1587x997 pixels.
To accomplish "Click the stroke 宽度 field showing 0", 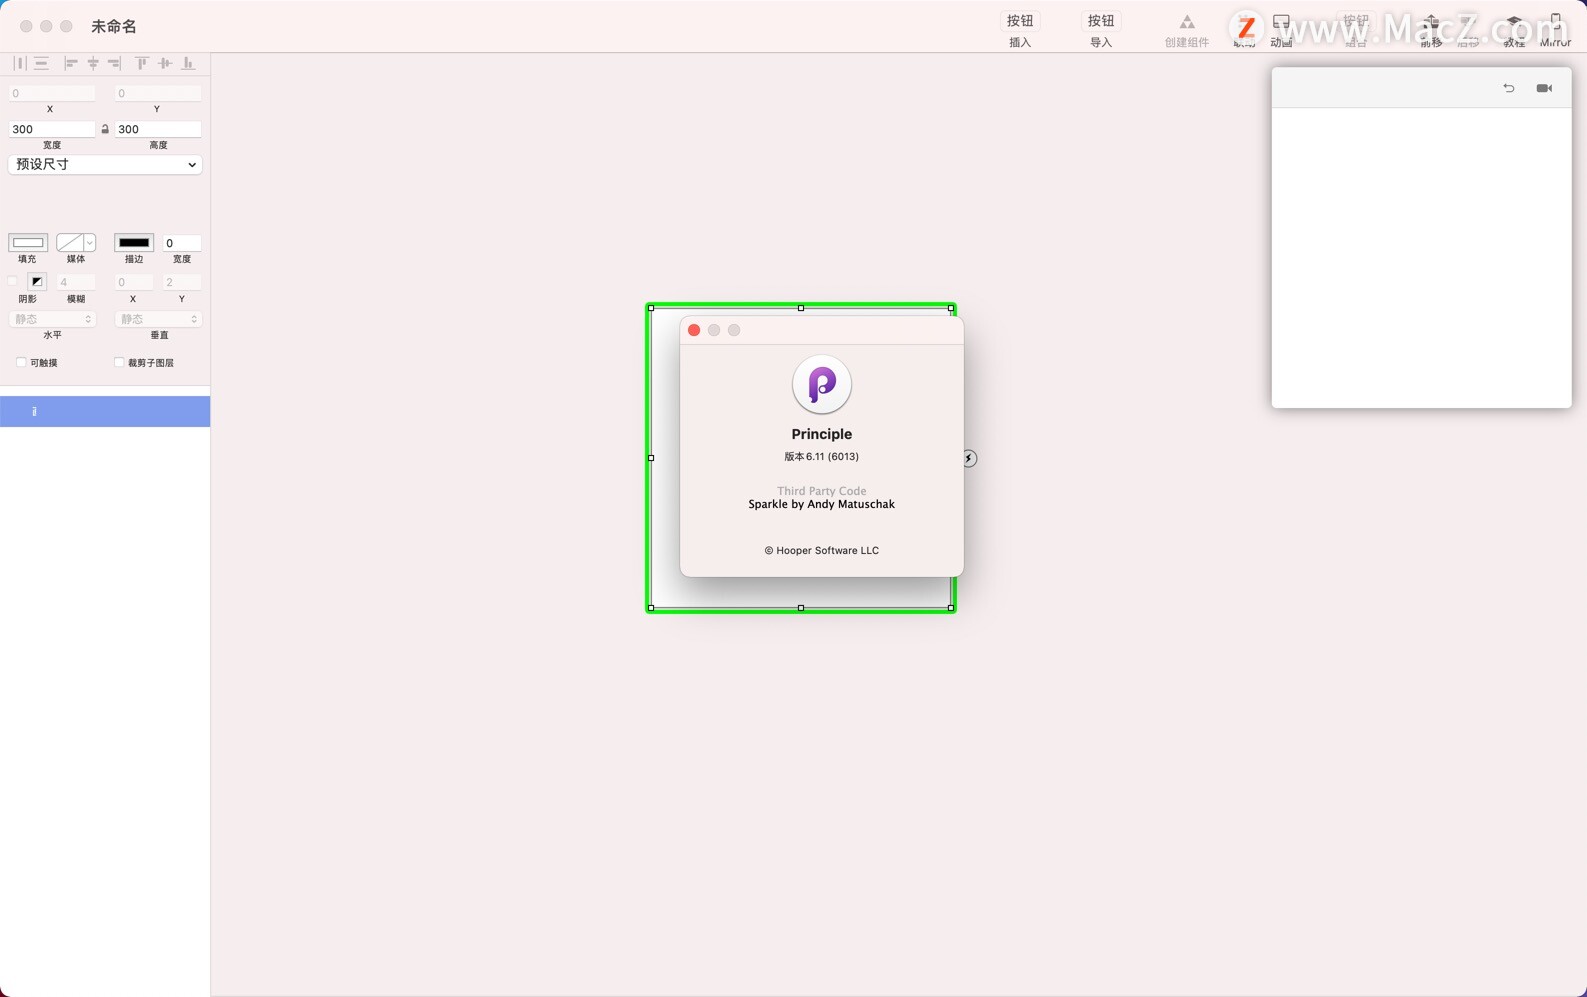I will coord(182,243).
